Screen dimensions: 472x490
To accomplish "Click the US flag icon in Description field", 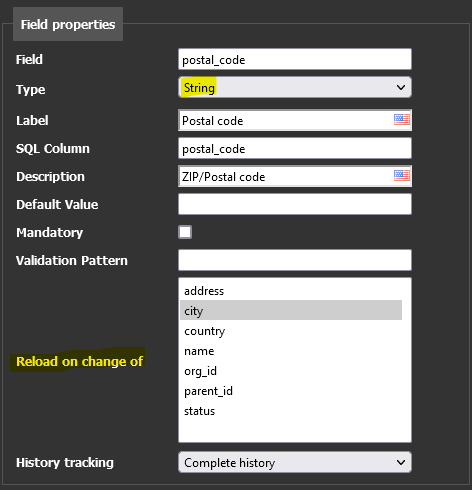I will click(x=401, y=175).
